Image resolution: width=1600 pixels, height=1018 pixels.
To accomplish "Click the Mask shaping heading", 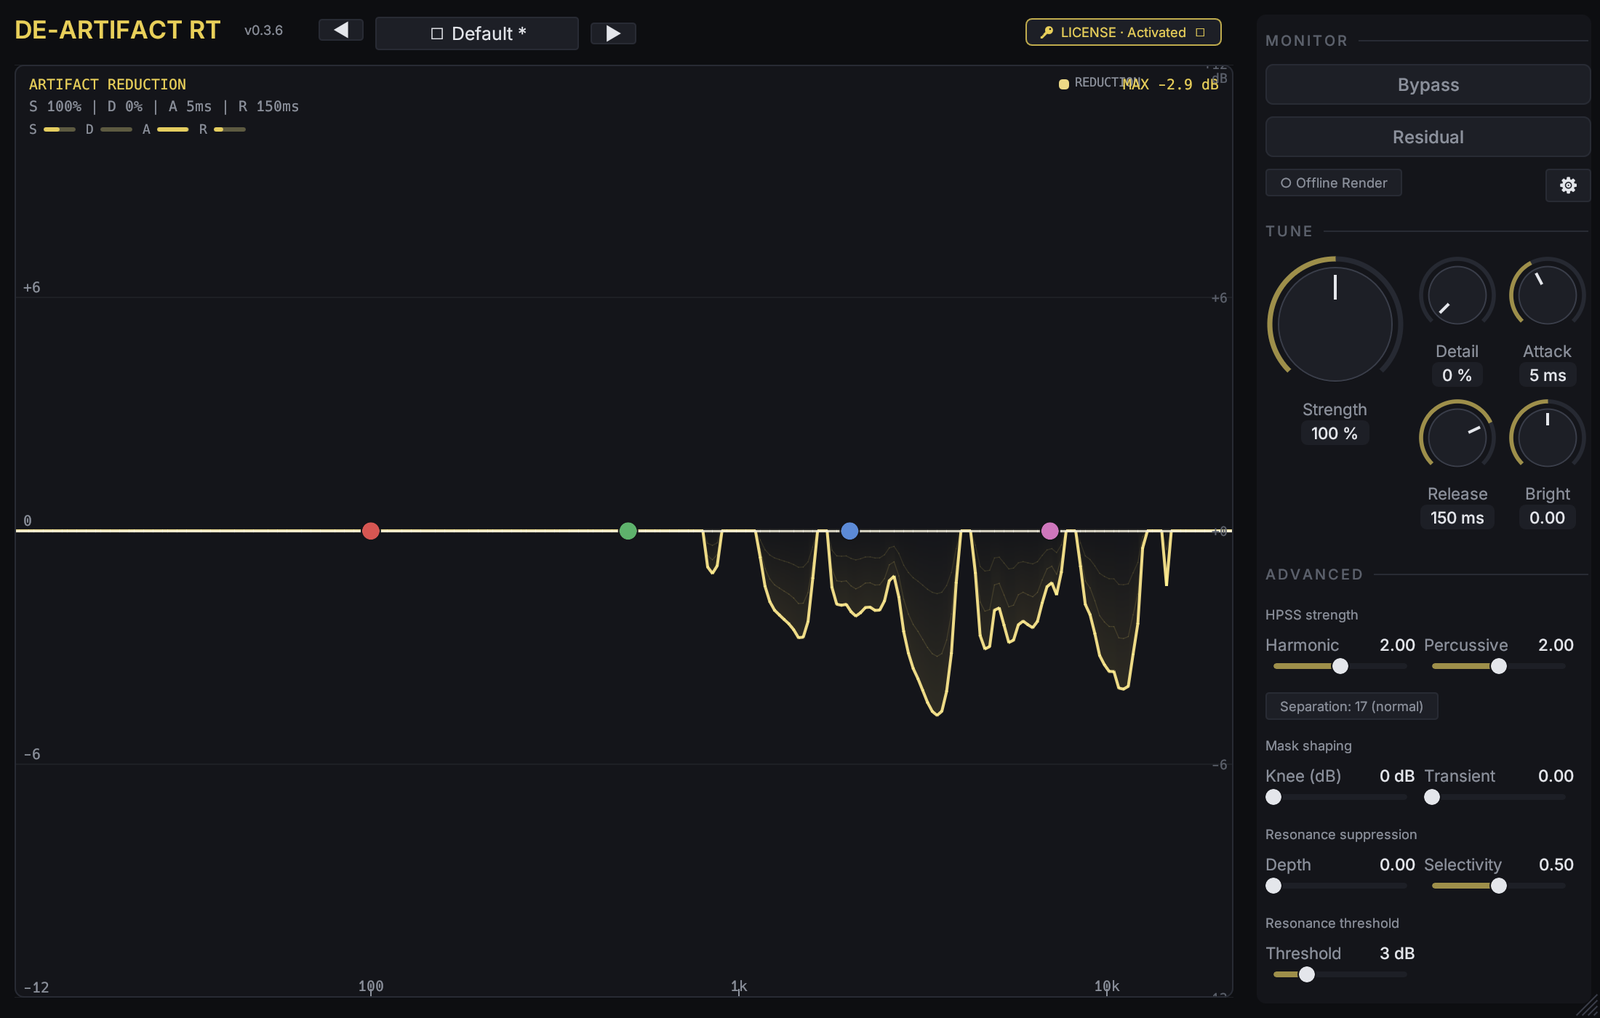I will click(1308, 746).
